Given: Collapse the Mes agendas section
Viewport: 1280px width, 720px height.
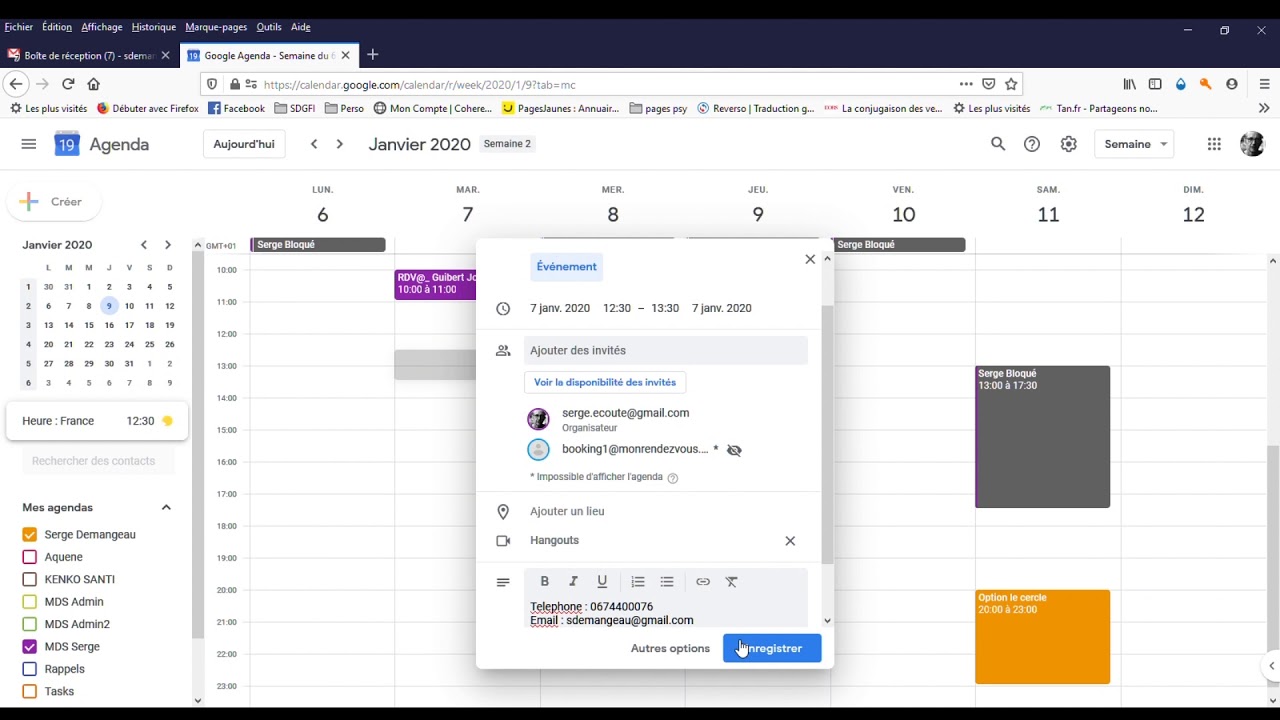Looking at the screenshot, I should pyautogui.click(x=166, y=507).
